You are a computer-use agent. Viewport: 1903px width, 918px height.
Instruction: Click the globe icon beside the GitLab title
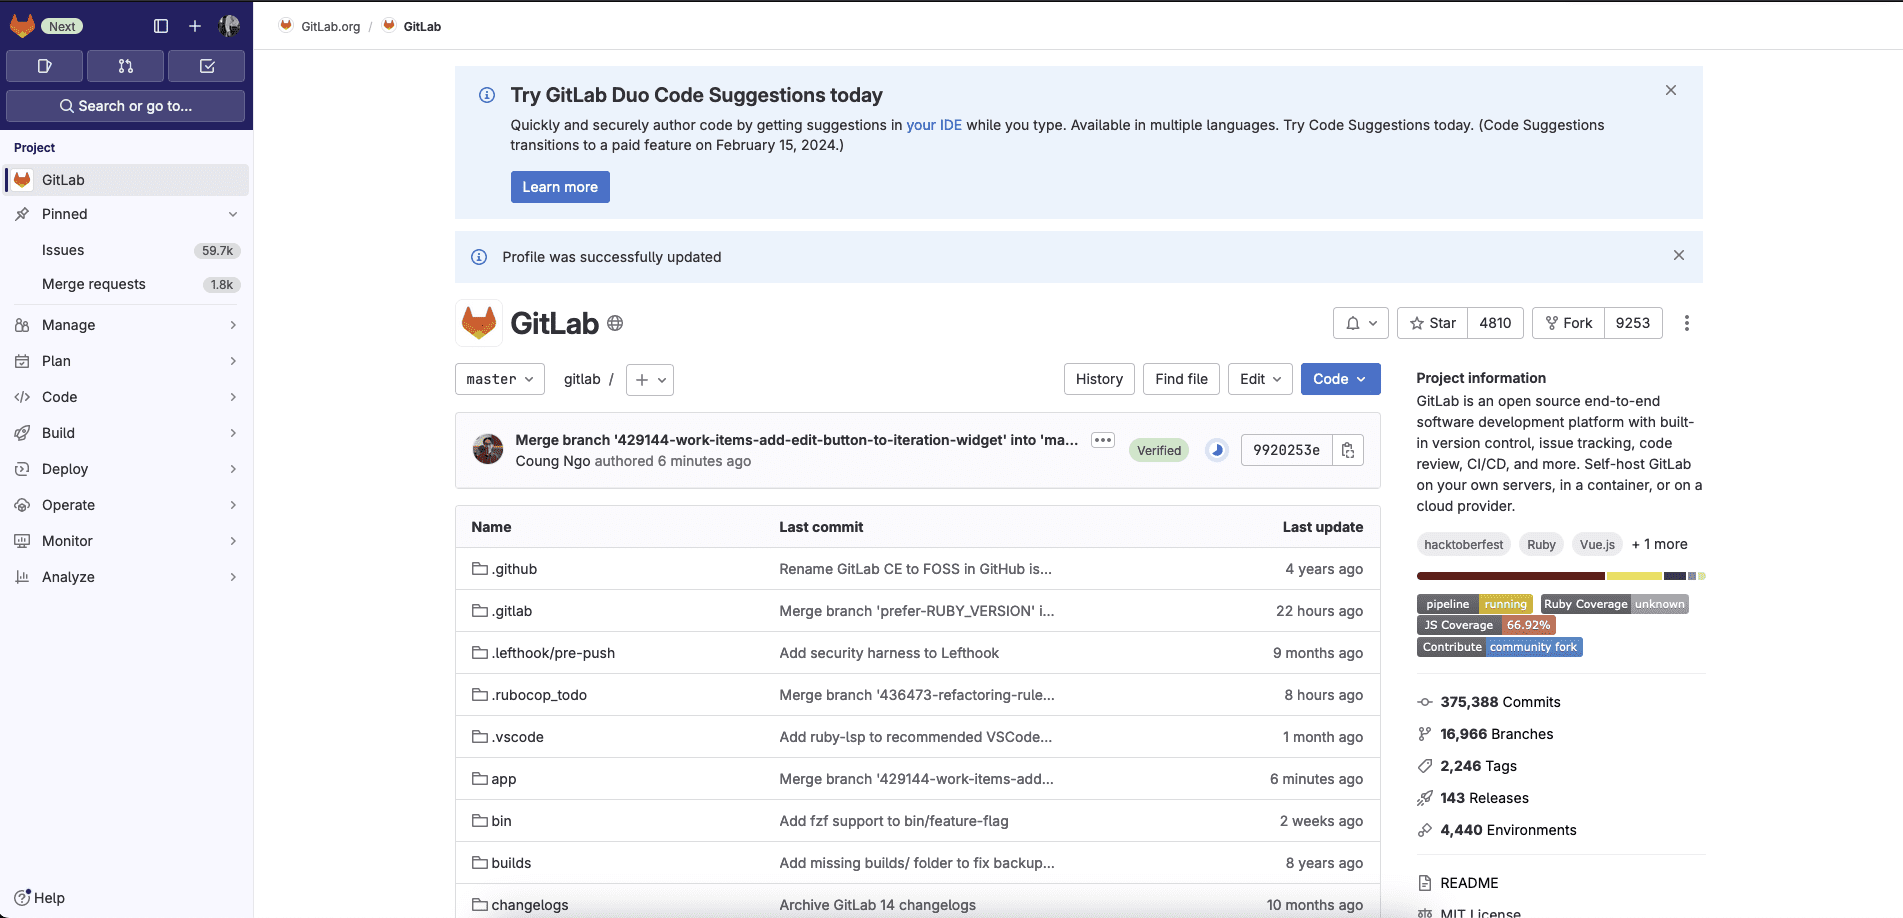(615, 323)
